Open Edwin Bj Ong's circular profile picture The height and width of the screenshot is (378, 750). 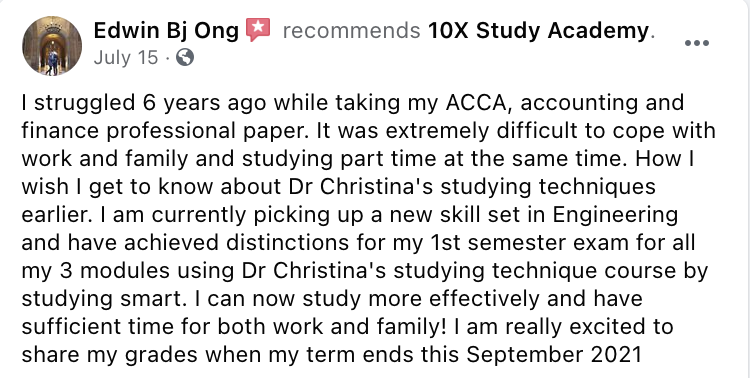tap(52, 46)
